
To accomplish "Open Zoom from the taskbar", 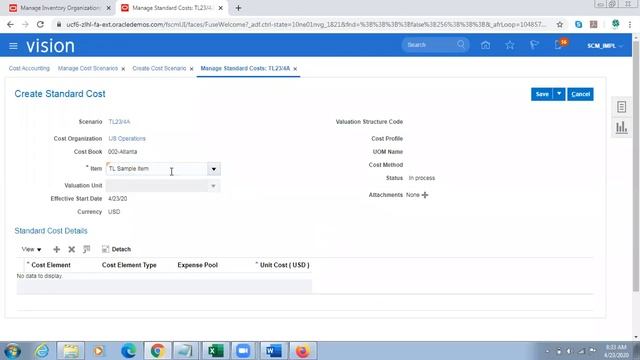I will pyautogui.click(x=244, y=351).
